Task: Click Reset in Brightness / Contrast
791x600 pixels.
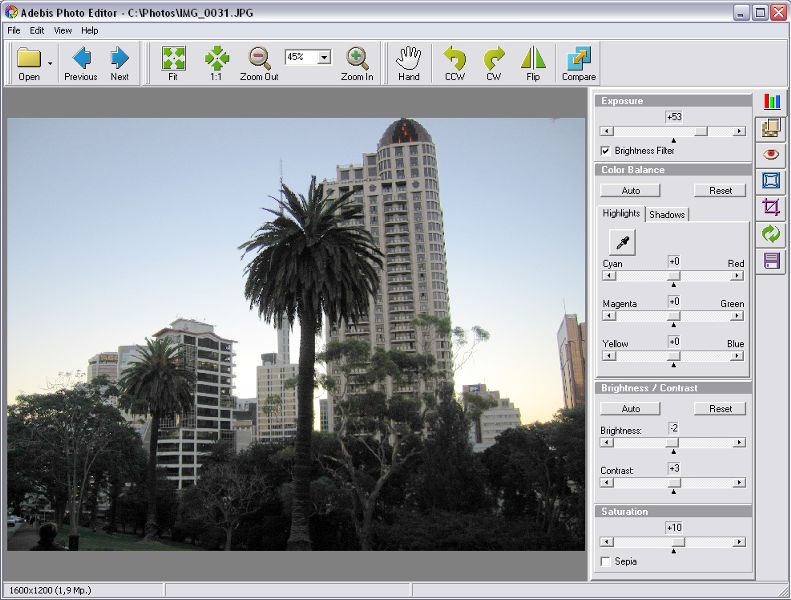Action: coord(720,408)
